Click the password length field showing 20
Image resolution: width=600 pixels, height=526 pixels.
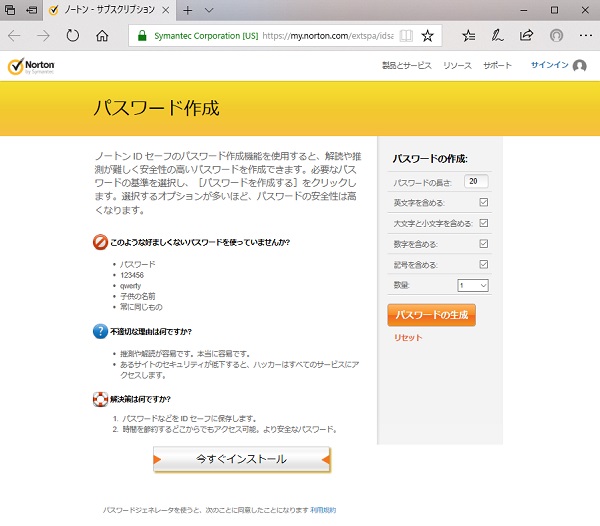pyautogui.click(x=476, y=181)
